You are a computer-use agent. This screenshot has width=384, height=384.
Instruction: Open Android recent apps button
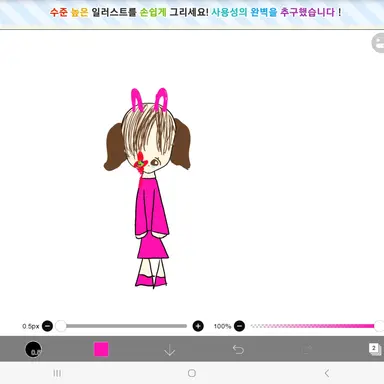tap(57, 373)
